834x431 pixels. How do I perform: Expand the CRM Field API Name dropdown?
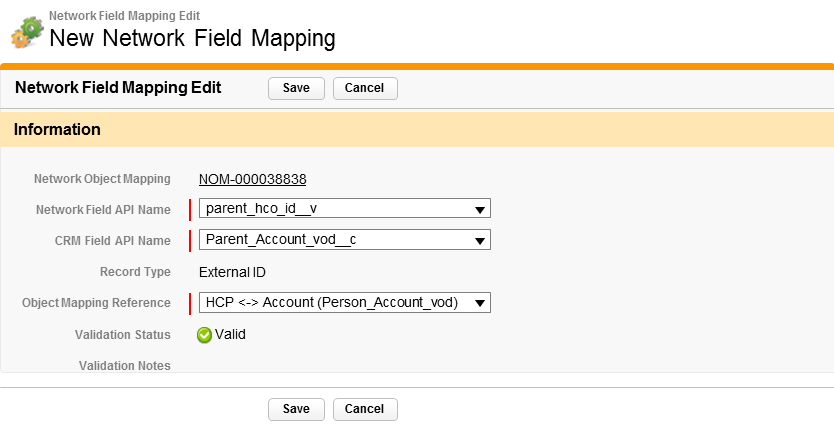(344, 240)
